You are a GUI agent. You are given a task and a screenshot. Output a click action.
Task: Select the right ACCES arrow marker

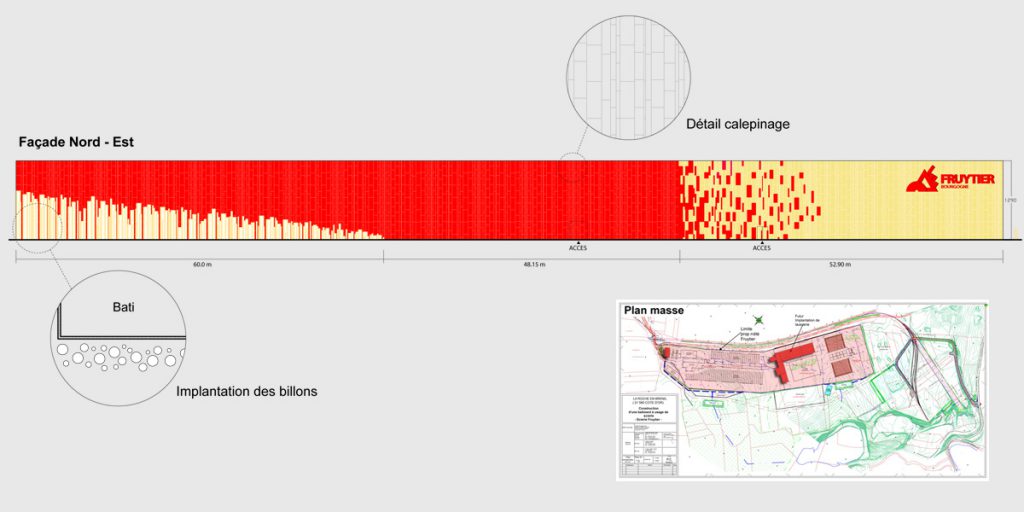(762, 241)
